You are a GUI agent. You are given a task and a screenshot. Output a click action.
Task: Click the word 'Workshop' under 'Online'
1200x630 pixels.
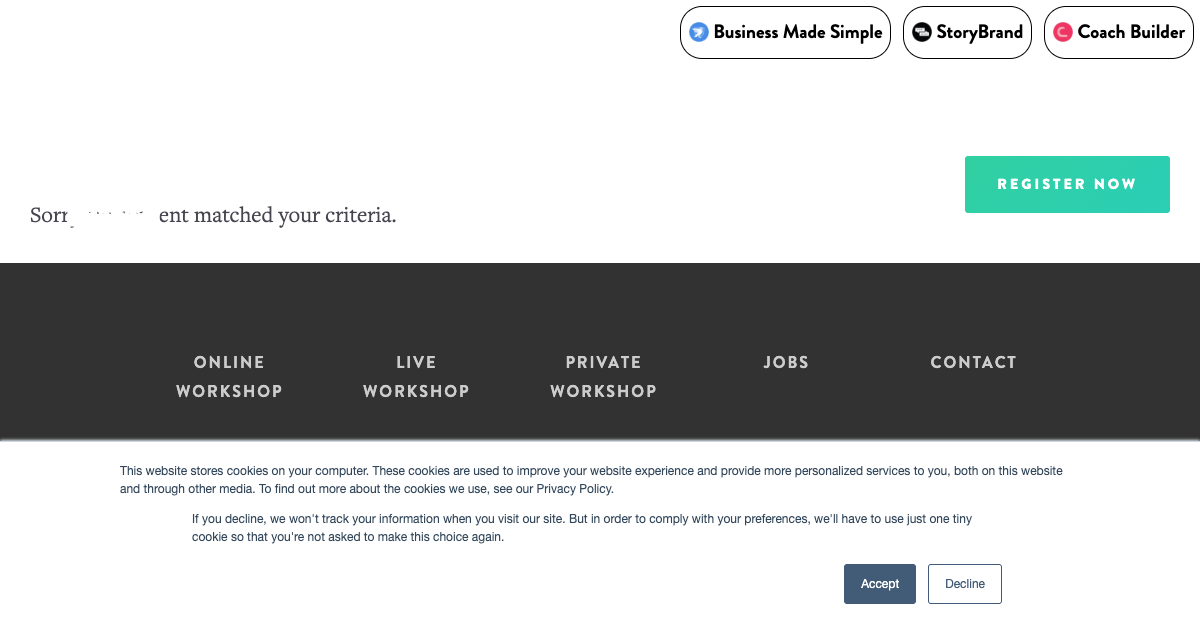pos(229,391)
